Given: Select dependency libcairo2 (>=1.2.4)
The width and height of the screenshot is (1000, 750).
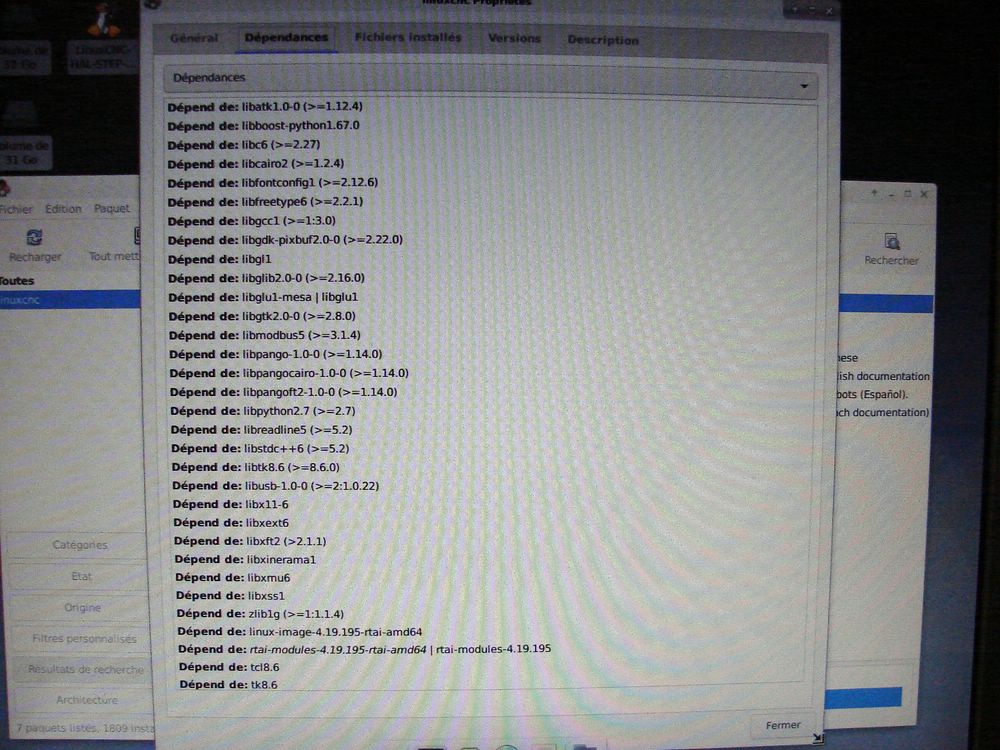Looking at the screenshot, I should tap(256, 164).
